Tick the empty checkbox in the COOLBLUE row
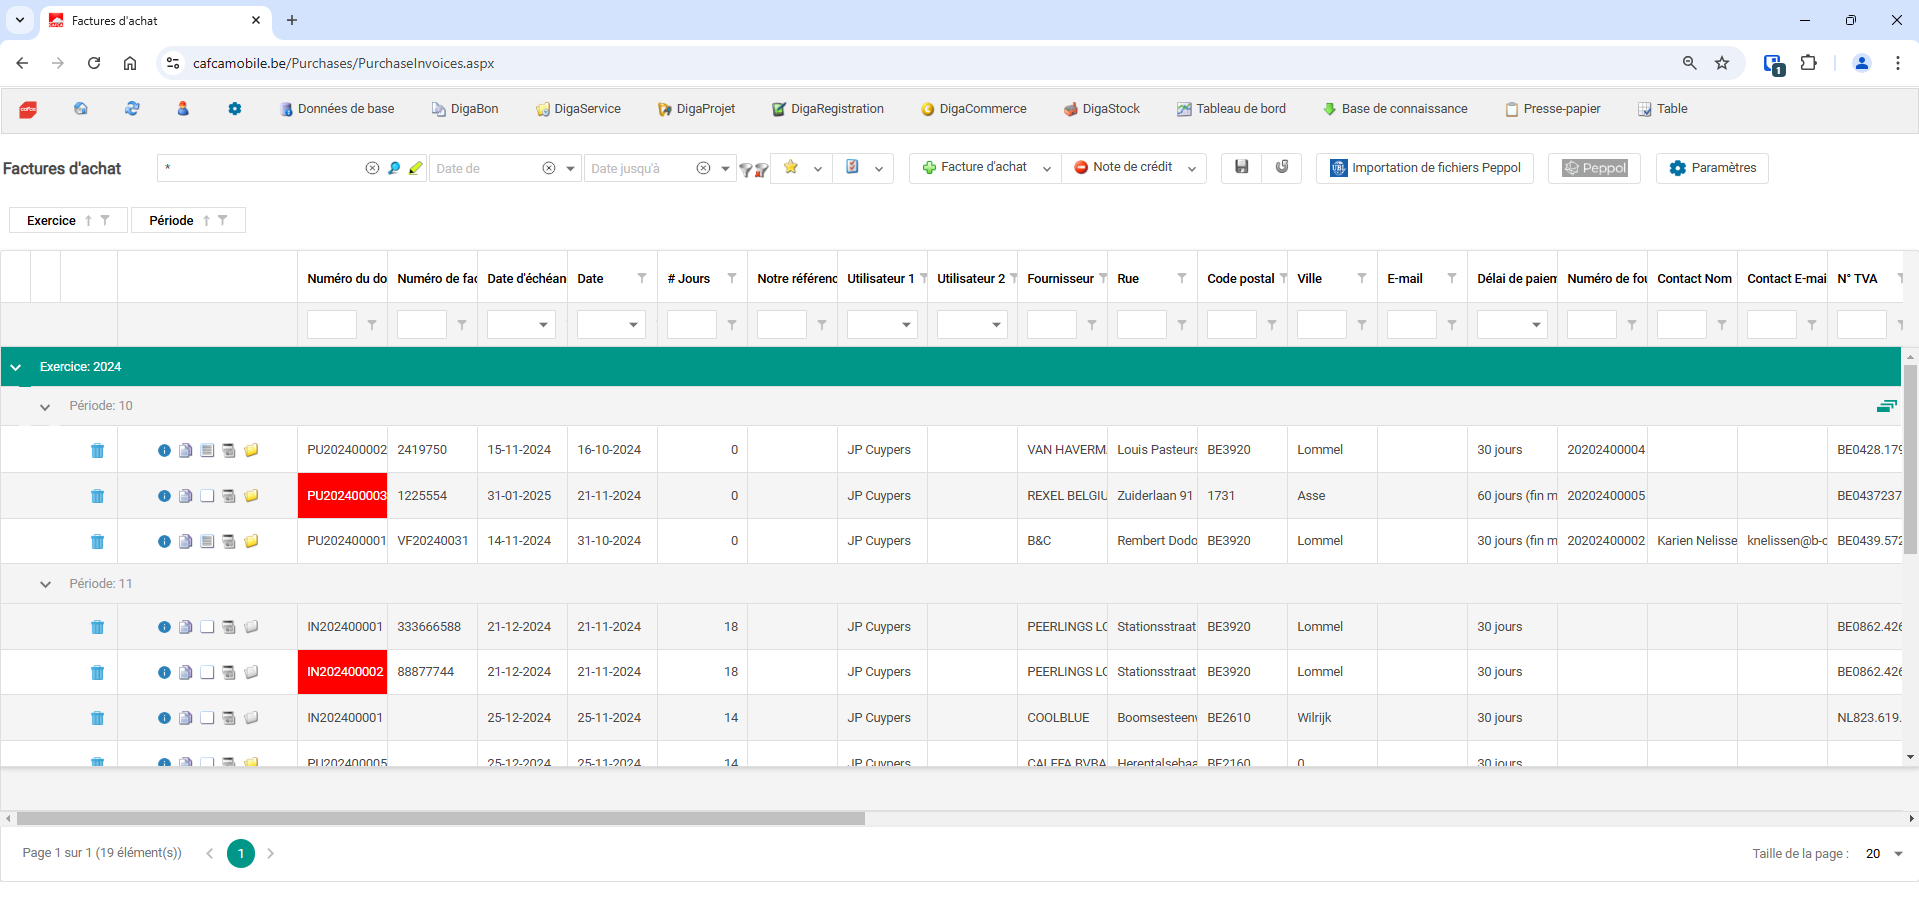1919x909 pixels. [207, 718]
